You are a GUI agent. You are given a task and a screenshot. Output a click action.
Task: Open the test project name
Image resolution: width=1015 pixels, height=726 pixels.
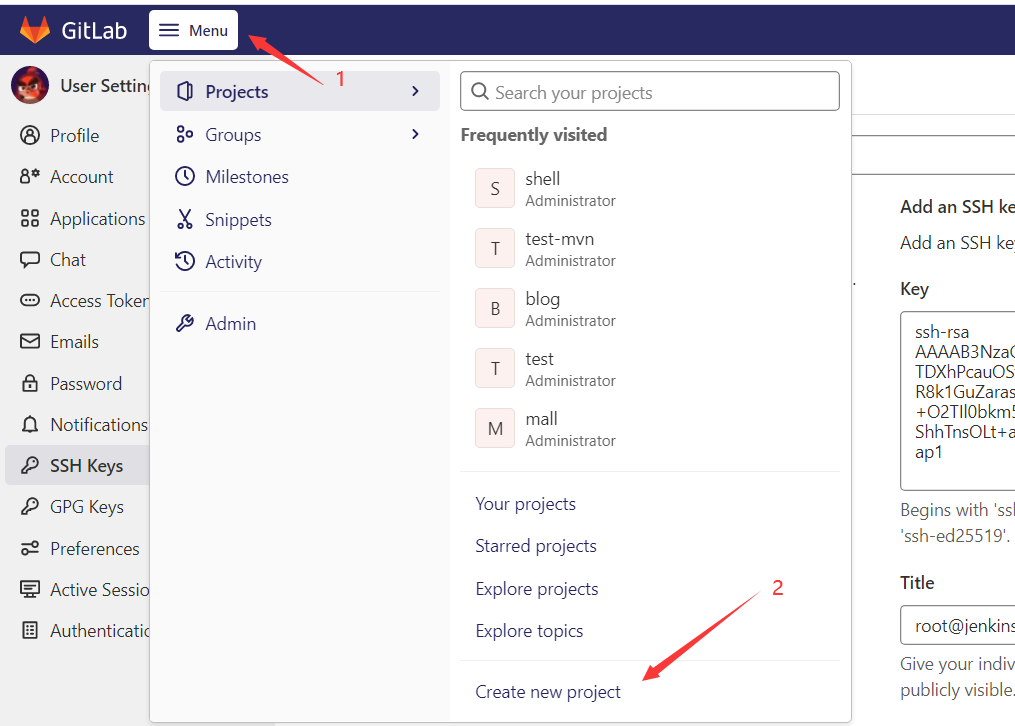(539, 359)
